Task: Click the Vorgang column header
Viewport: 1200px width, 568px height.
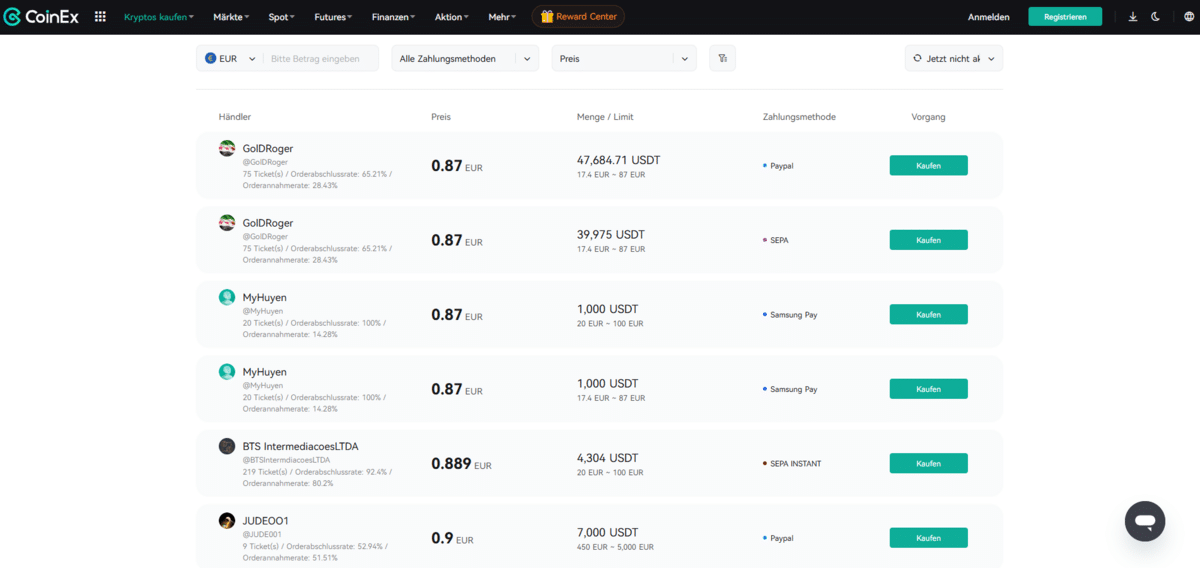Action: coord(928,117)
